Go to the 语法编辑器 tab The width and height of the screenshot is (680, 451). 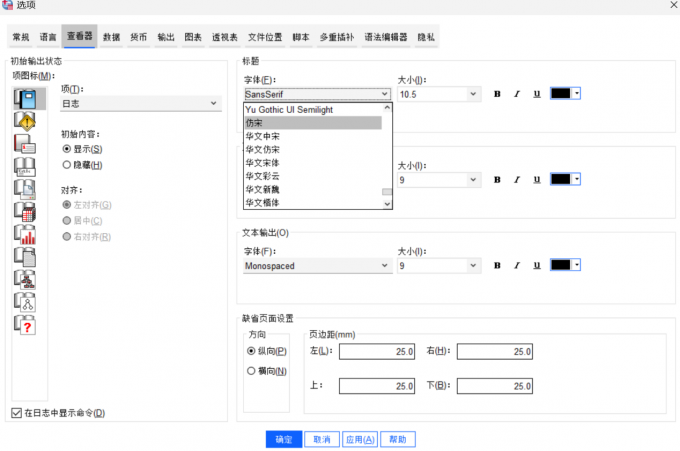point(386,37)
